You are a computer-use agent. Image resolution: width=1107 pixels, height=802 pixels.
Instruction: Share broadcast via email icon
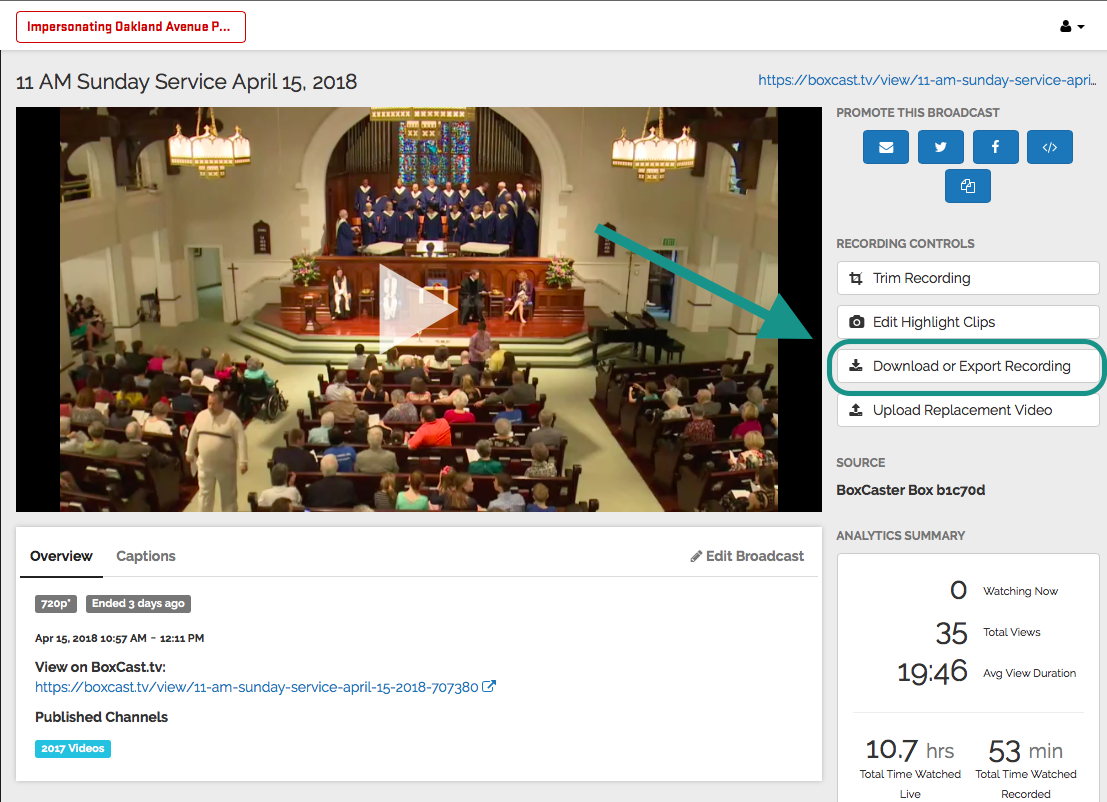(885, 147)
